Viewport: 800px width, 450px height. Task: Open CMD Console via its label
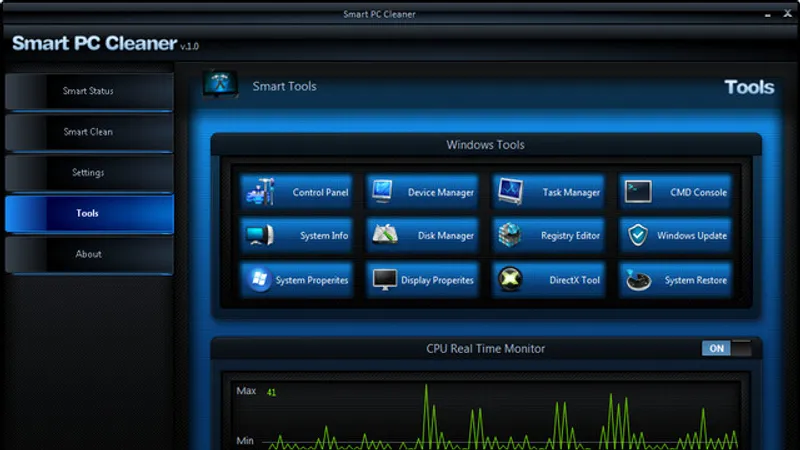click(x=698, y=192)
